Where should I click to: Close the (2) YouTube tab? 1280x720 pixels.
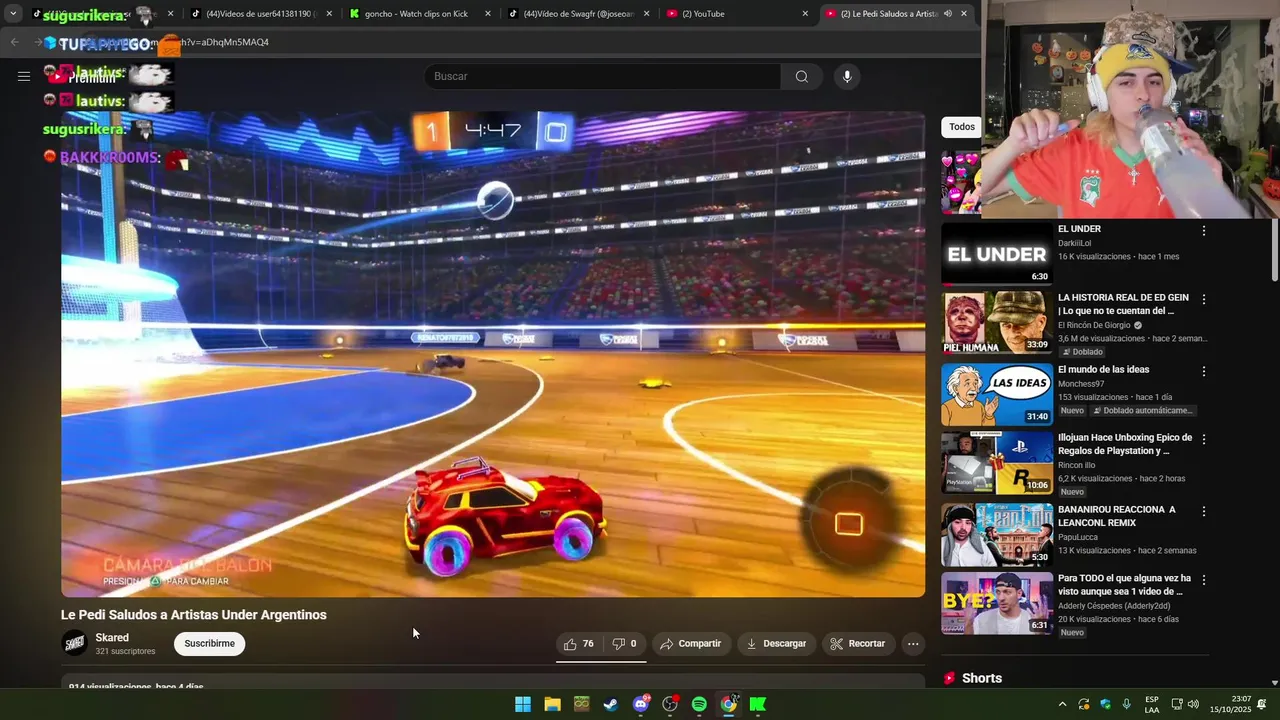(805, 14)
